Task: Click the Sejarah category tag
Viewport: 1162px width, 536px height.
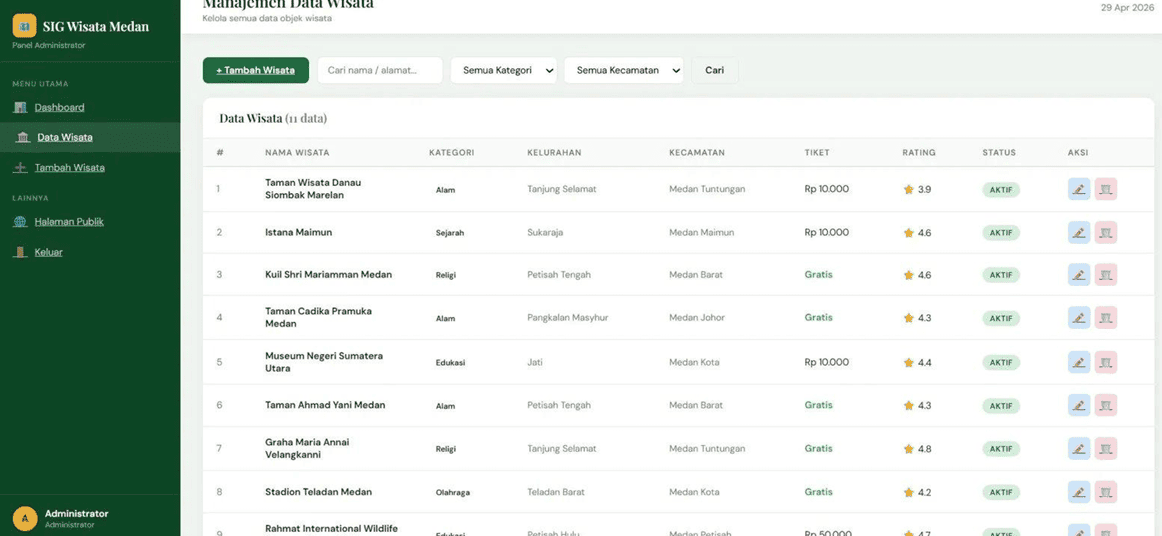Action: 450,233
